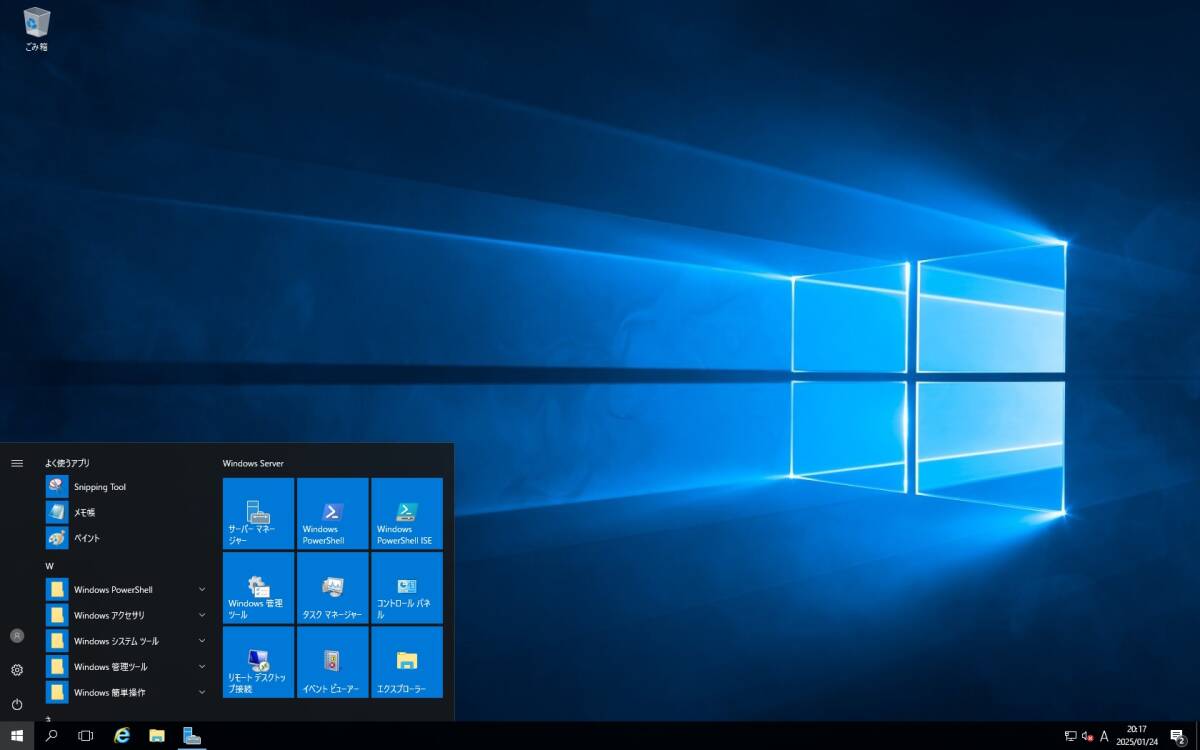The width and height of the screenshot is (1200, 750).
Task: Open the コントロール パネル tile
Action: pyautogui.click(x=407, y=588)
